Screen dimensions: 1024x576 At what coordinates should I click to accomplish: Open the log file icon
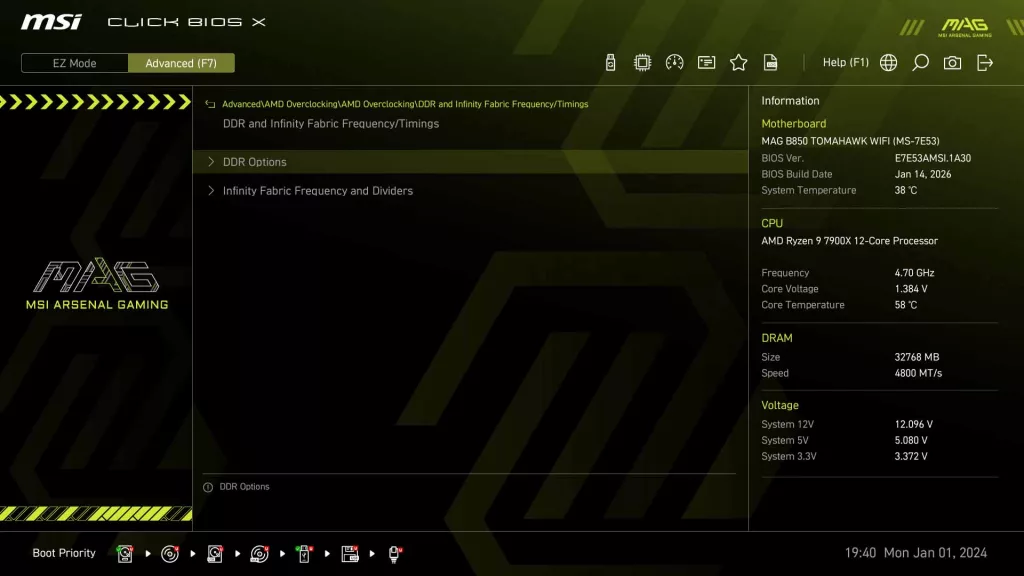pos(771,63)
